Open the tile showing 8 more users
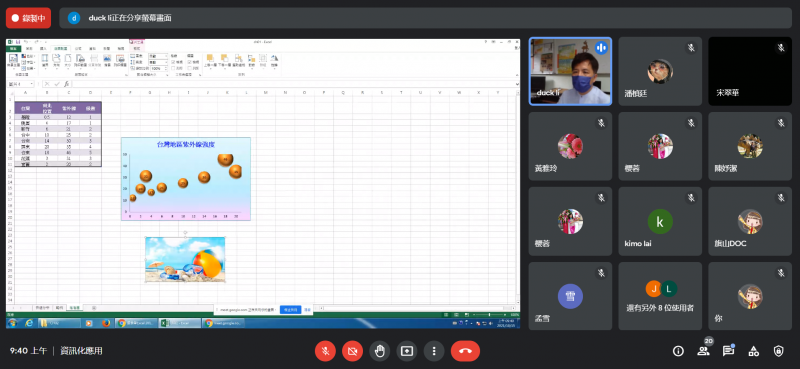This screenshot has height=369, width=800. tap(660, 296)
